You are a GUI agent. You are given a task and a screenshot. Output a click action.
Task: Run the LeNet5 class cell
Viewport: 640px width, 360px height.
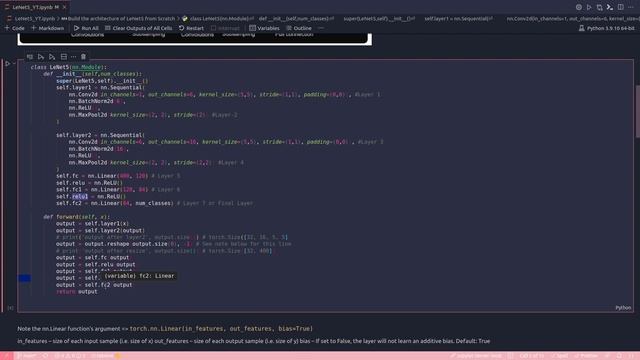click(7, 63)
